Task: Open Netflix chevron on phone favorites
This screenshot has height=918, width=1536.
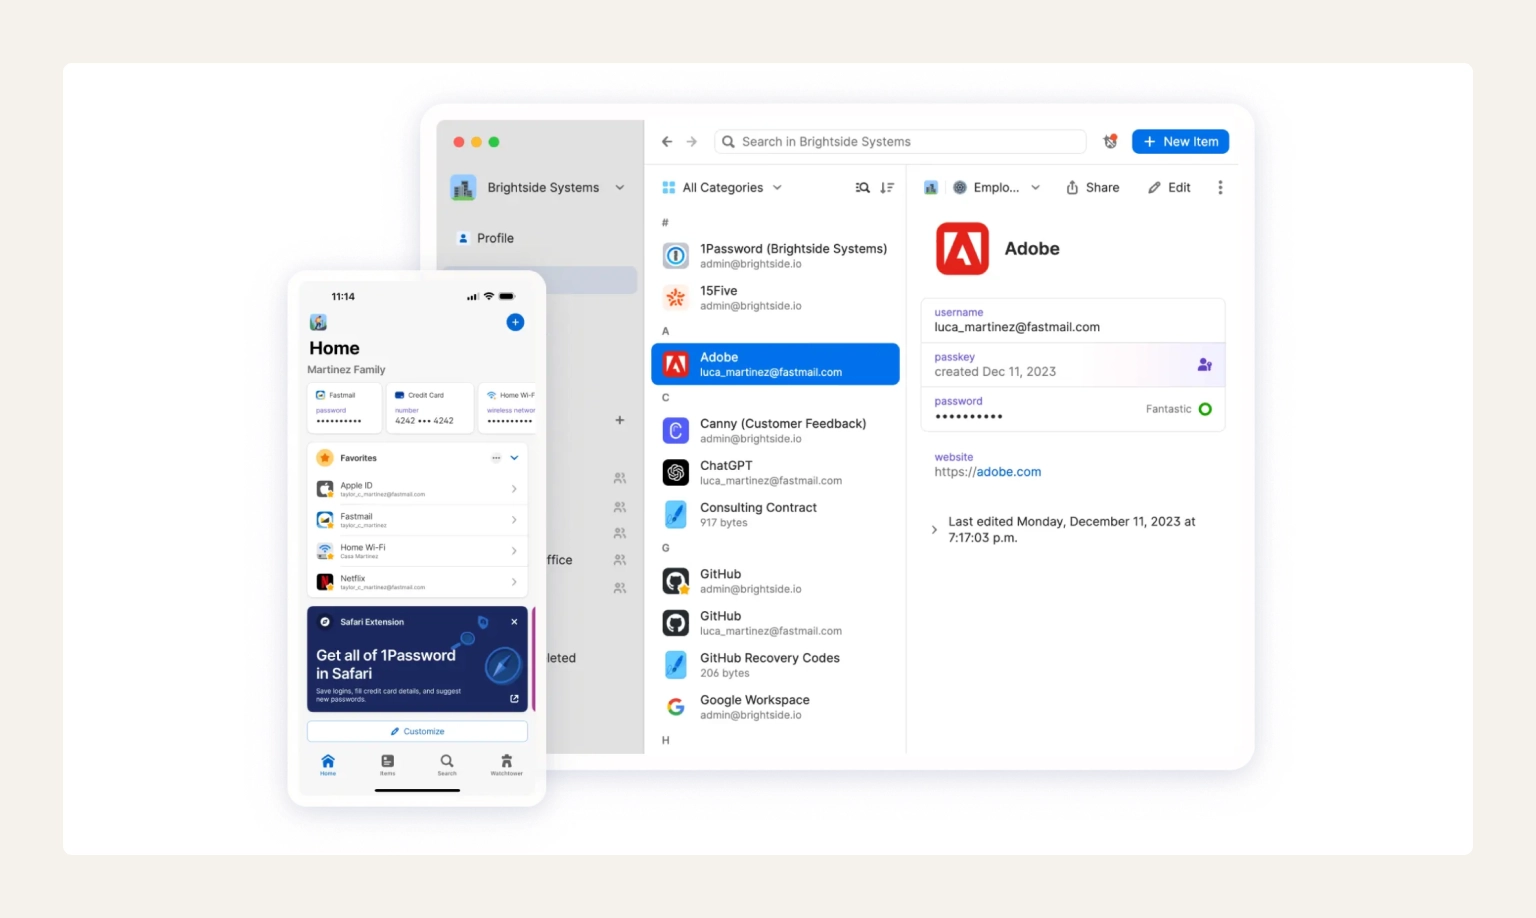Action: click(x=514, y=582)
